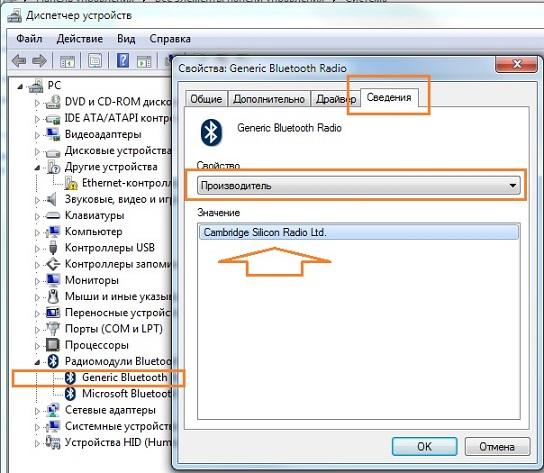Select the Компьютер tree row label
This screenshot has width=544, height=473.
(x=93, y=231)
